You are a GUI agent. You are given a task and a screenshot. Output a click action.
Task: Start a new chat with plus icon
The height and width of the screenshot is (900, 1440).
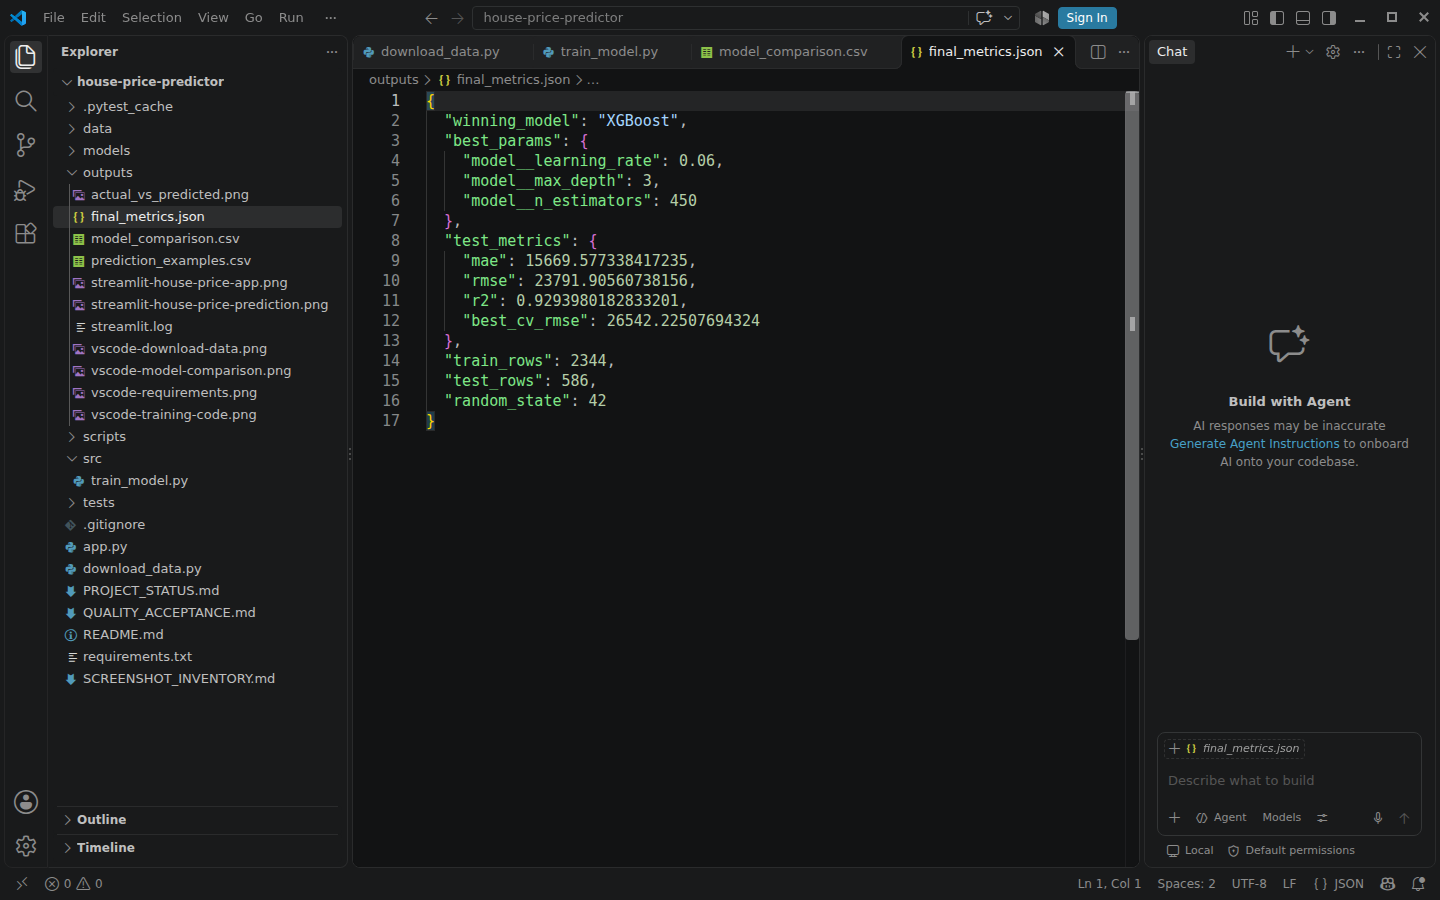pos(1292,52)
